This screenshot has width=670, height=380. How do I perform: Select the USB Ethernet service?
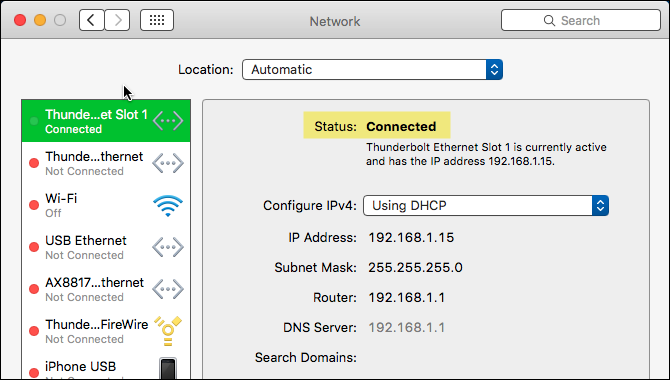click(x=106, y=247)
